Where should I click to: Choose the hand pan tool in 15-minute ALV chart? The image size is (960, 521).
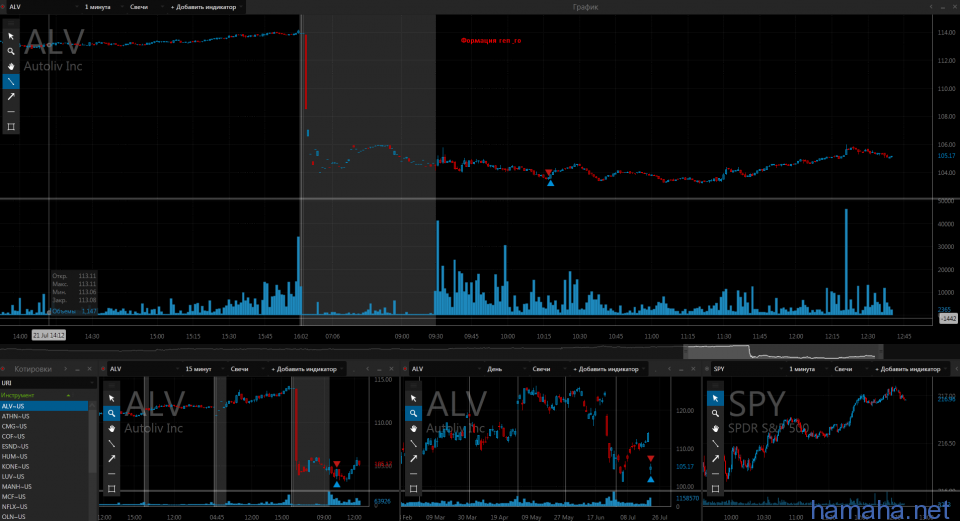(x=111, y=427)
